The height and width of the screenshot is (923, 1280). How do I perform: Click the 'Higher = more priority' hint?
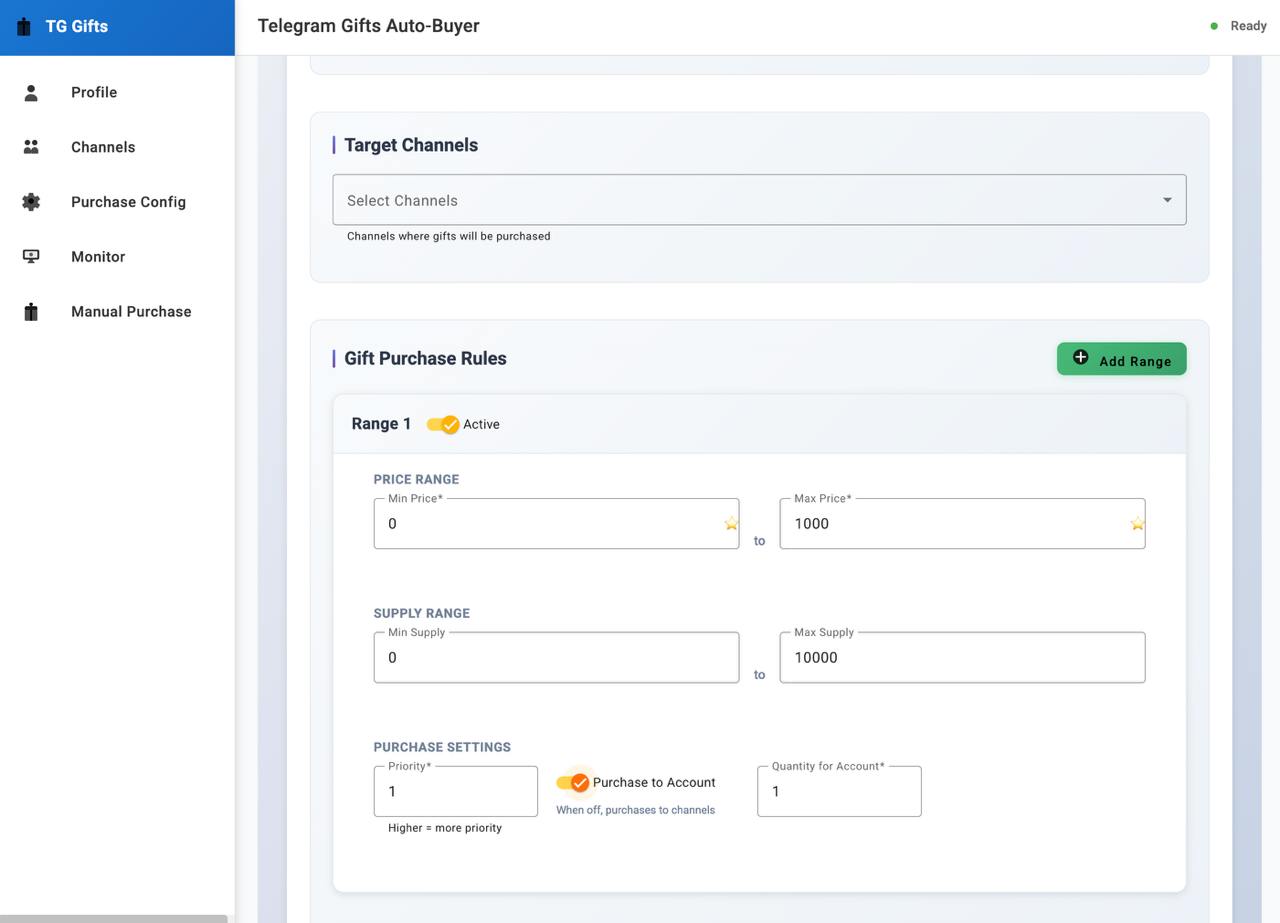click(445, 828)
